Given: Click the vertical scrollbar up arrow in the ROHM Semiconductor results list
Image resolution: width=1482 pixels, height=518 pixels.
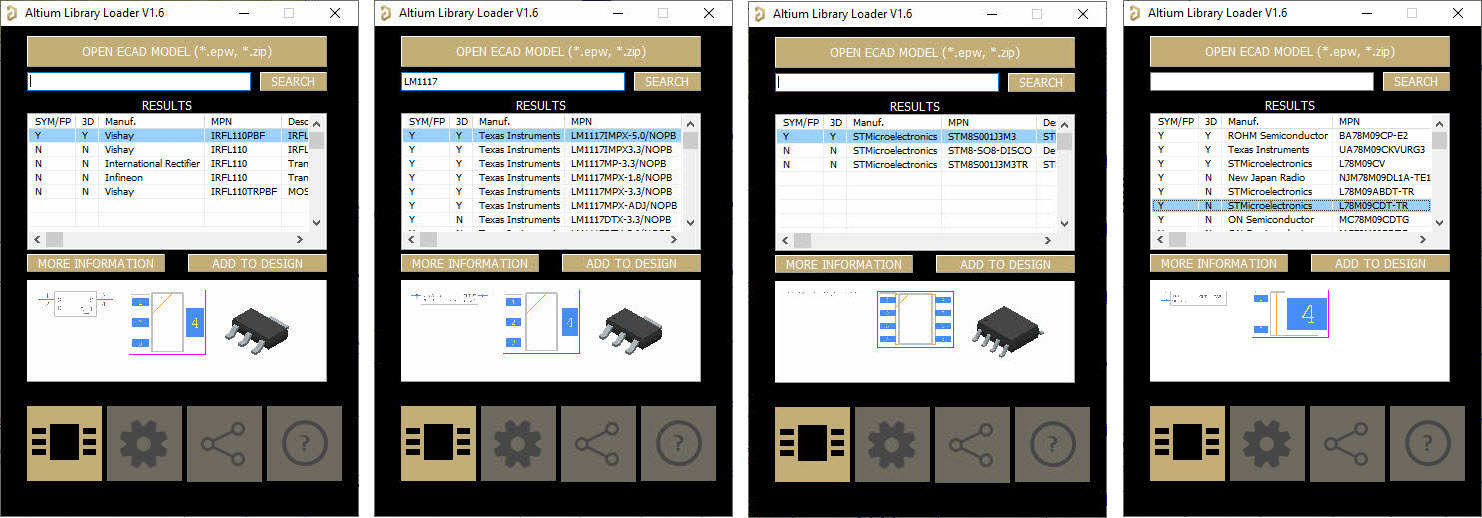Looking at the screenshot, I should point(1440,122).
